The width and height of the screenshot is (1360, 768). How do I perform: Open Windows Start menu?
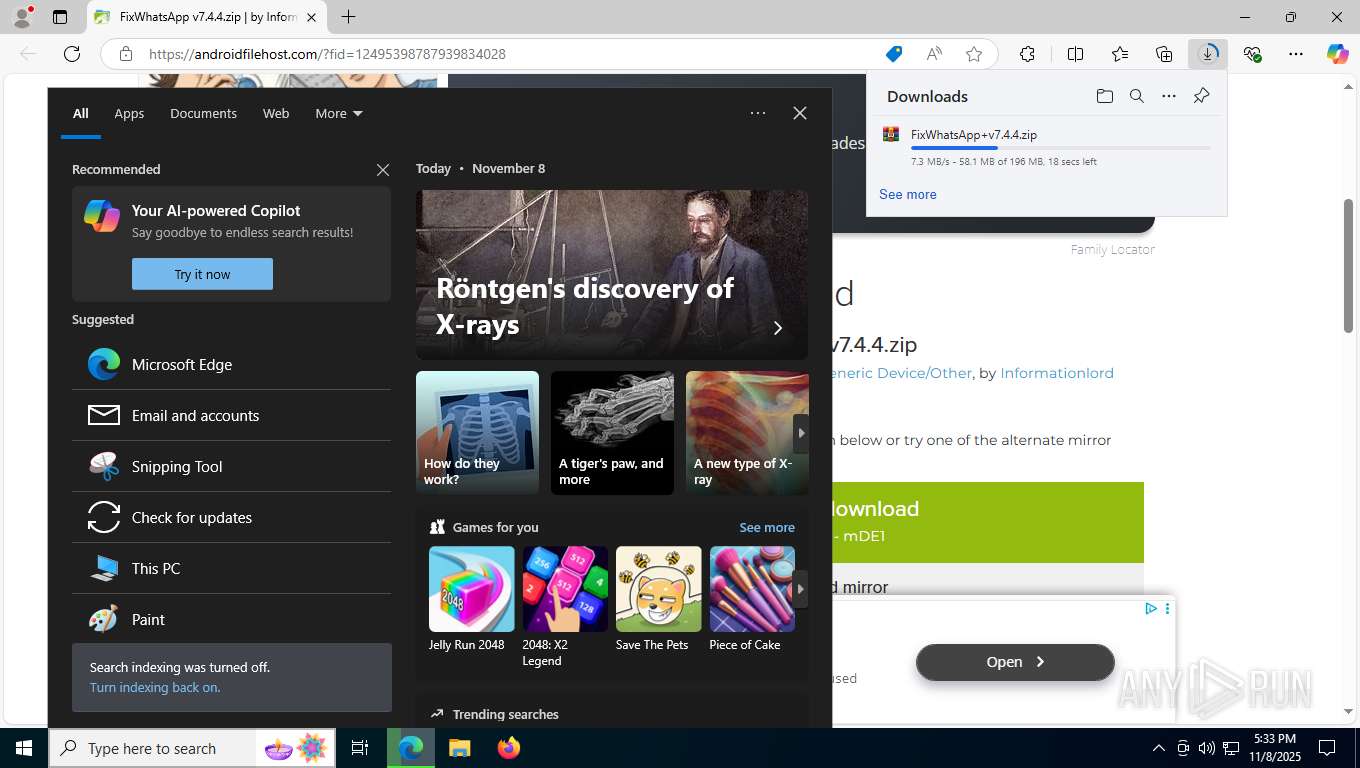point(24,748)
